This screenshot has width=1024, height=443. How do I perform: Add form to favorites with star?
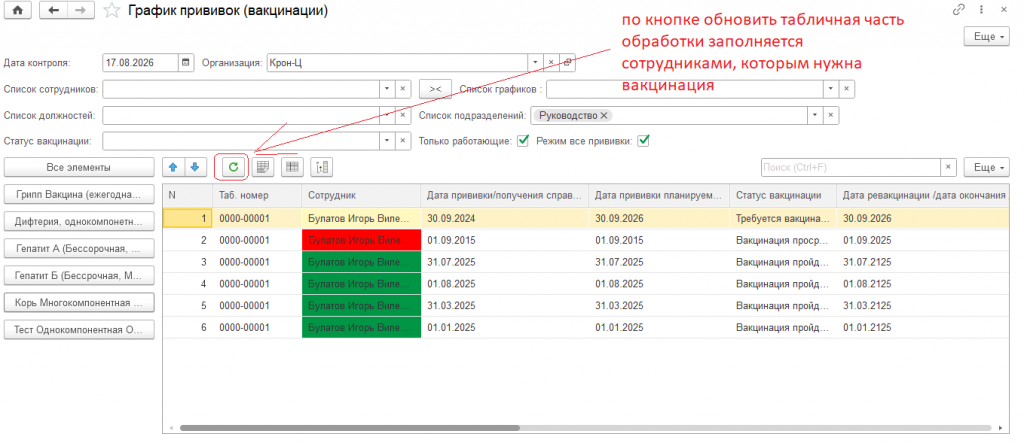point(112,10)
